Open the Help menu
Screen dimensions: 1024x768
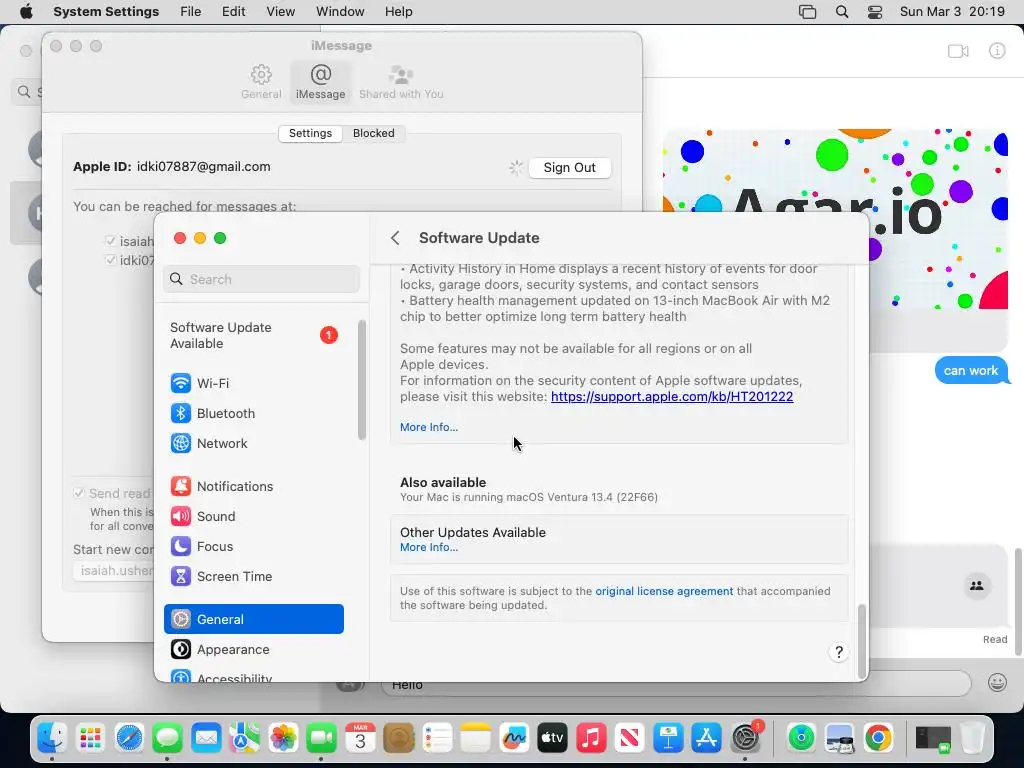pos(398,12)
